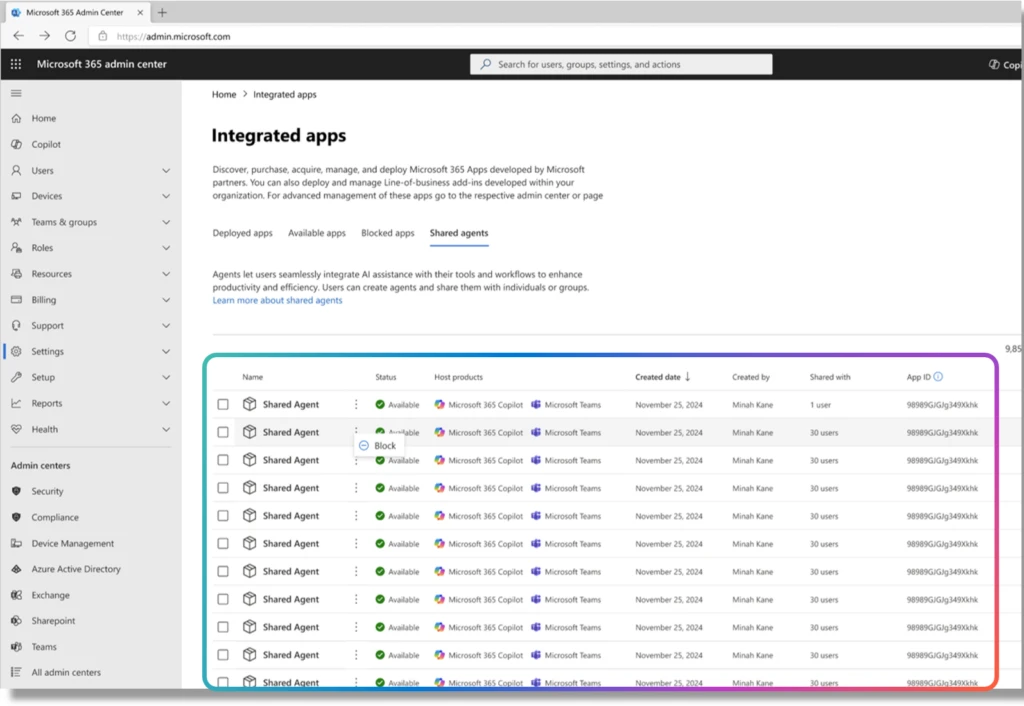Image resolution: width=1024 pixels, height=706 pixels.
Task: Open the three-dot menu on the first Shared Agent
Action: 357,404
